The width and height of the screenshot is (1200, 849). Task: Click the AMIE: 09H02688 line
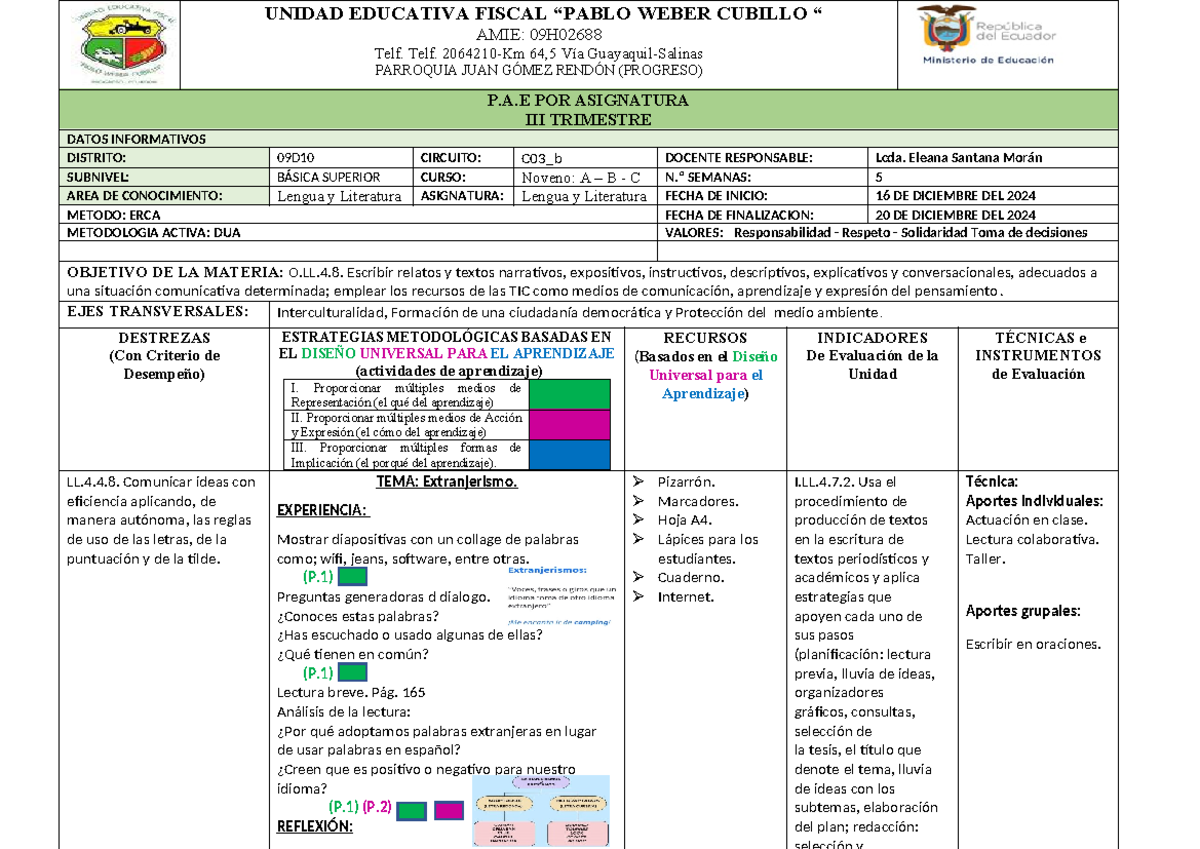click(539, 35)
